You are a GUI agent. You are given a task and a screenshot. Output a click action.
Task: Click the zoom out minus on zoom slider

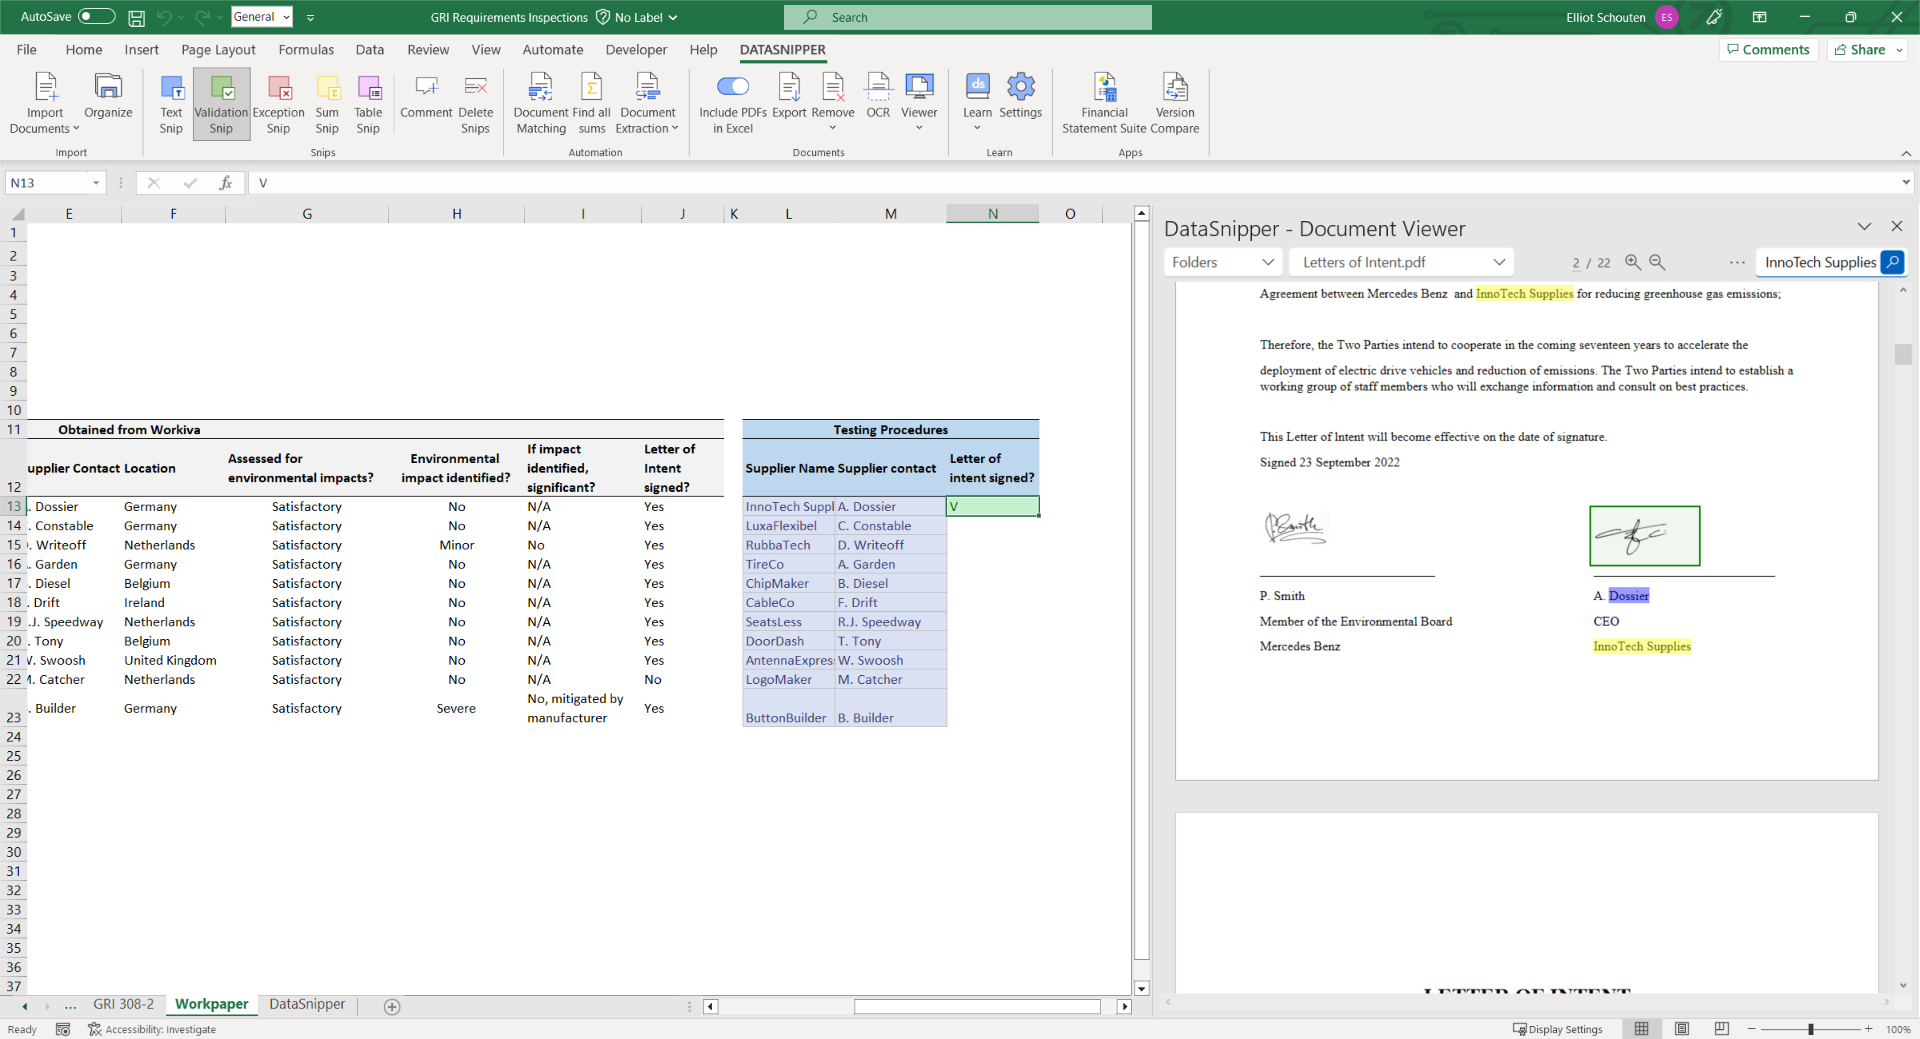click(x=1752, y=1029)
